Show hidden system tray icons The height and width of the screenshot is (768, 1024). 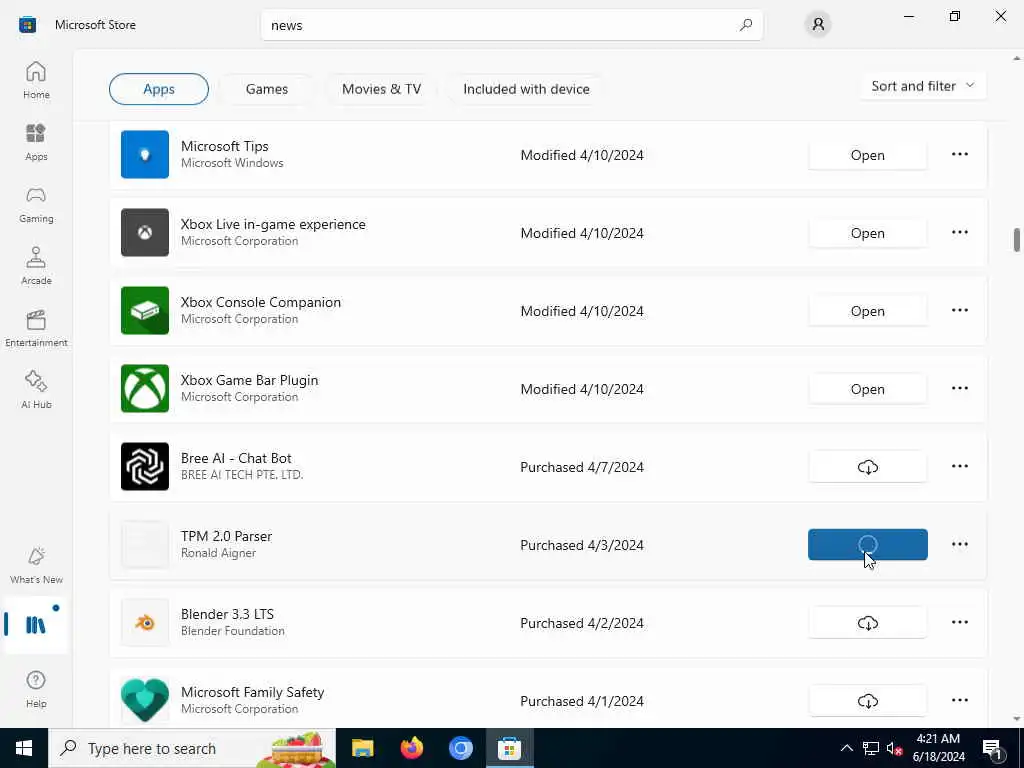click(x=846, y=748)
